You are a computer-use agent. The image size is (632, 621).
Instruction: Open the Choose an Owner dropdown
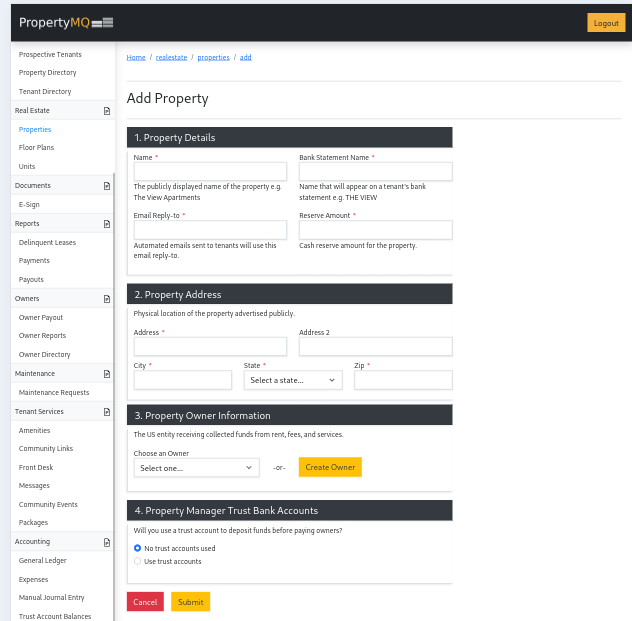196,467
